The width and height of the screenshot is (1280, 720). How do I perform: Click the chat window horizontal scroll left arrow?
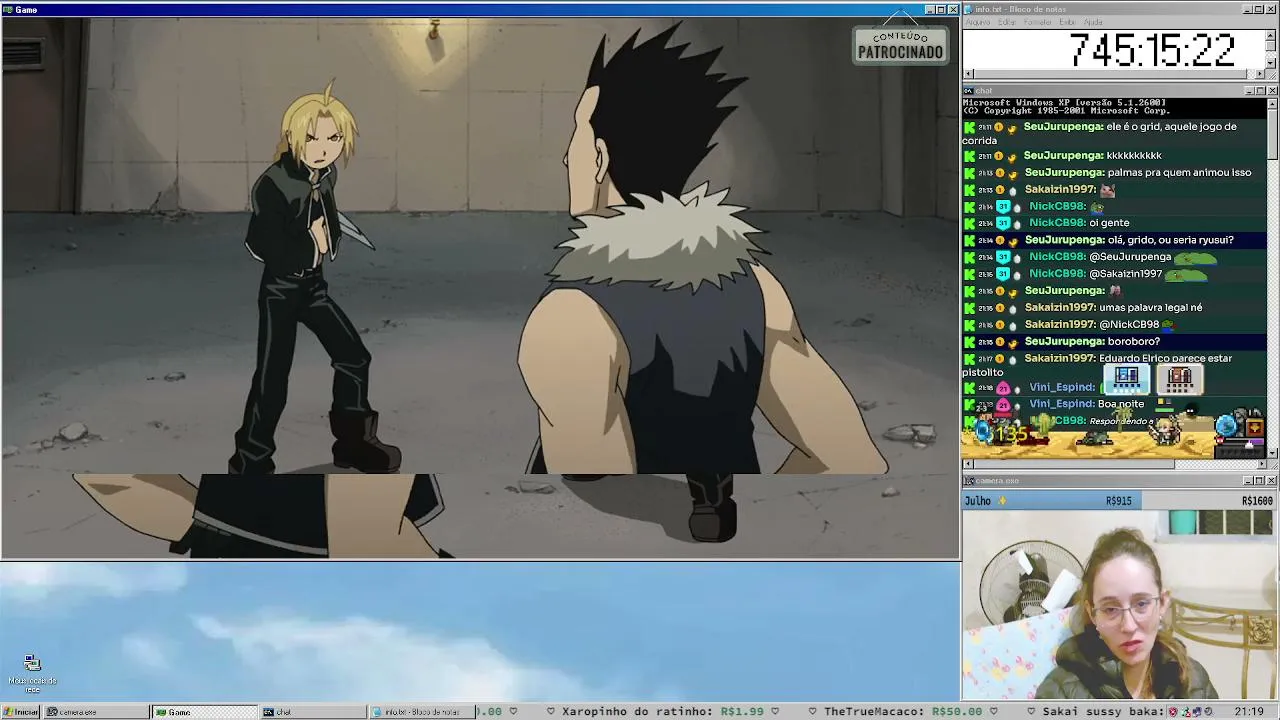(968, 464)
